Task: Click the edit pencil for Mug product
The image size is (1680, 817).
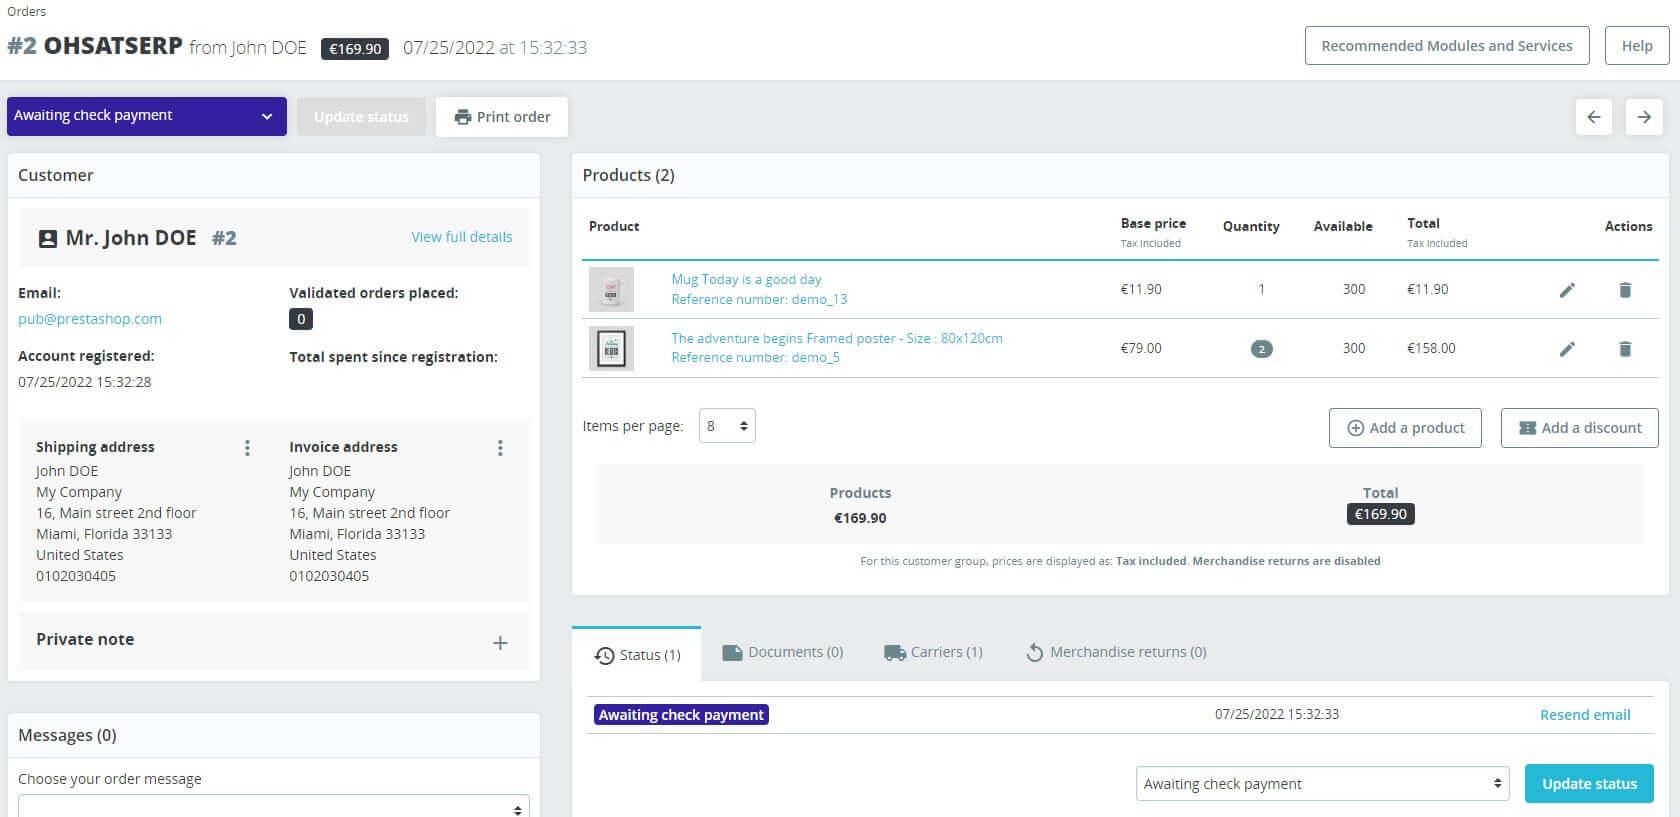Action: tap(1567, 290)
